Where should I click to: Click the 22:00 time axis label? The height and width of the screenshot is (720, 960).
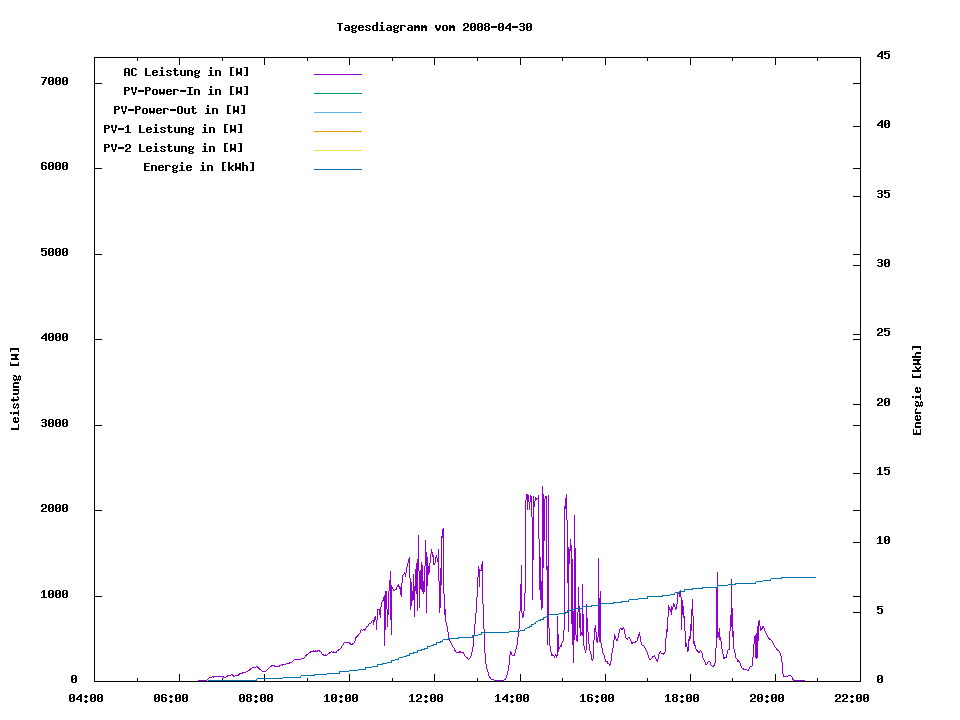[x=852, y=698]
